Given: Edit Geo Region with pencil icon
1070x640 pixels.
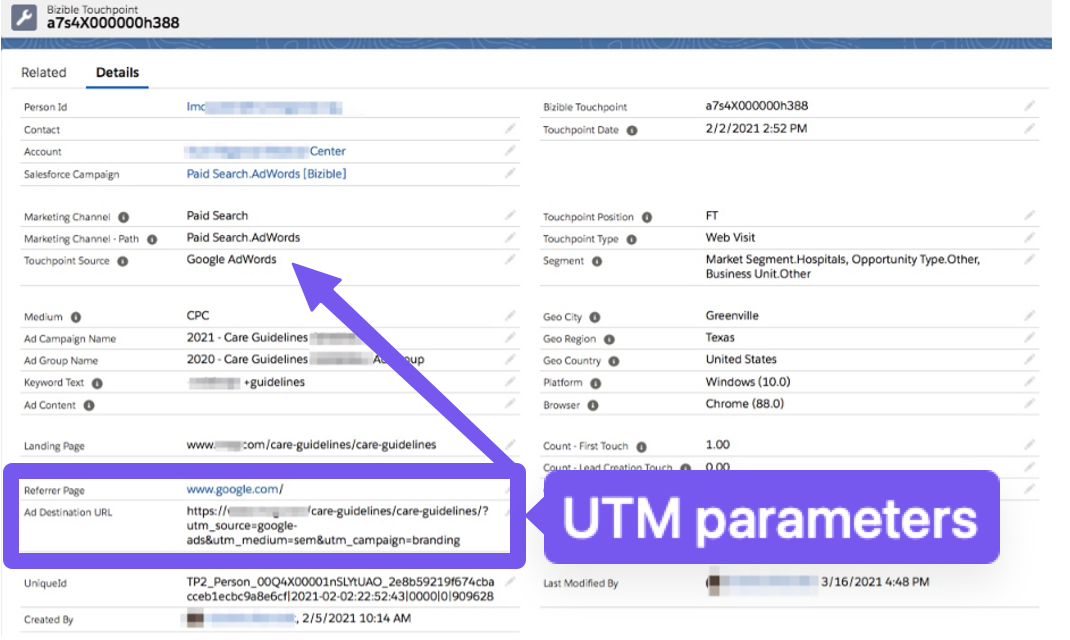Looking at the screenshot, I should pos(1030,336).
